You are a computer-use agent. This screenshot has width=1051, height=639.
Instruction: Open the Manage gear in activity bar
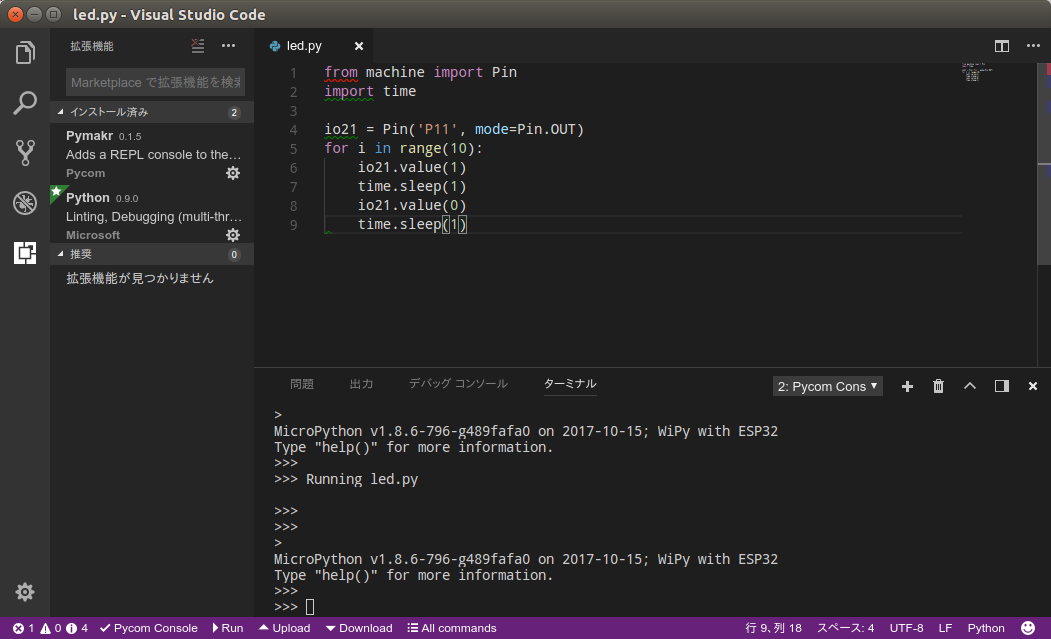click(25, 591)
